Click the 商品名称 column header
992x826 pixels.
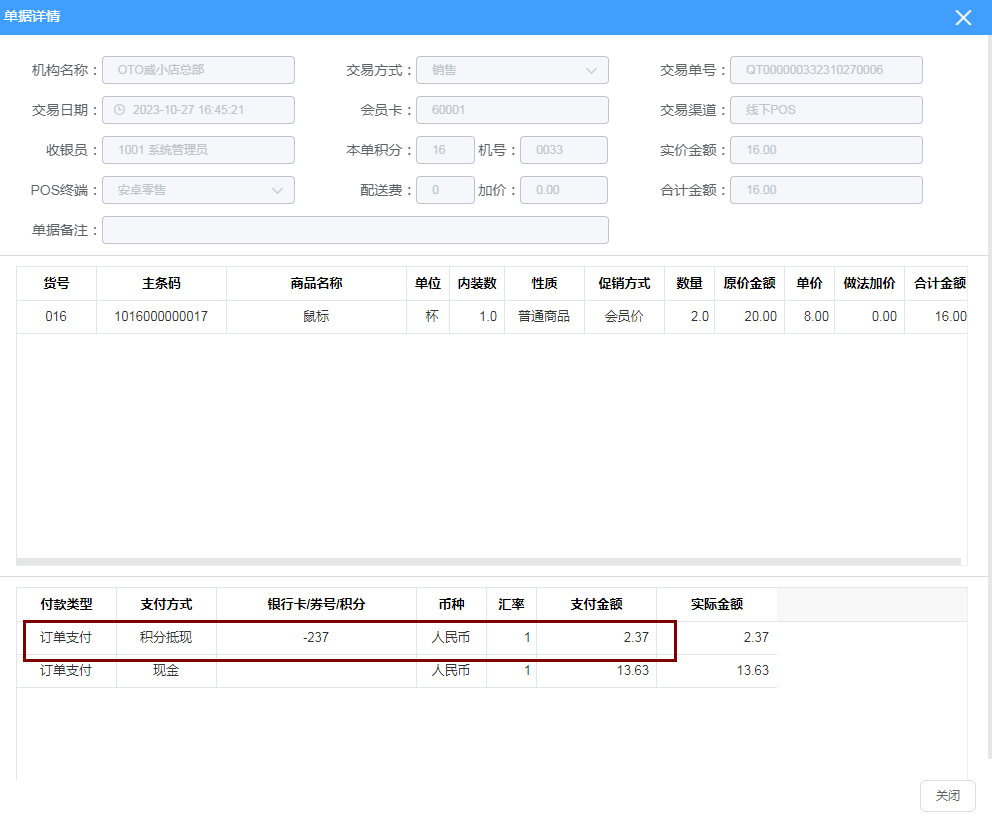click(x=316, y=283)
